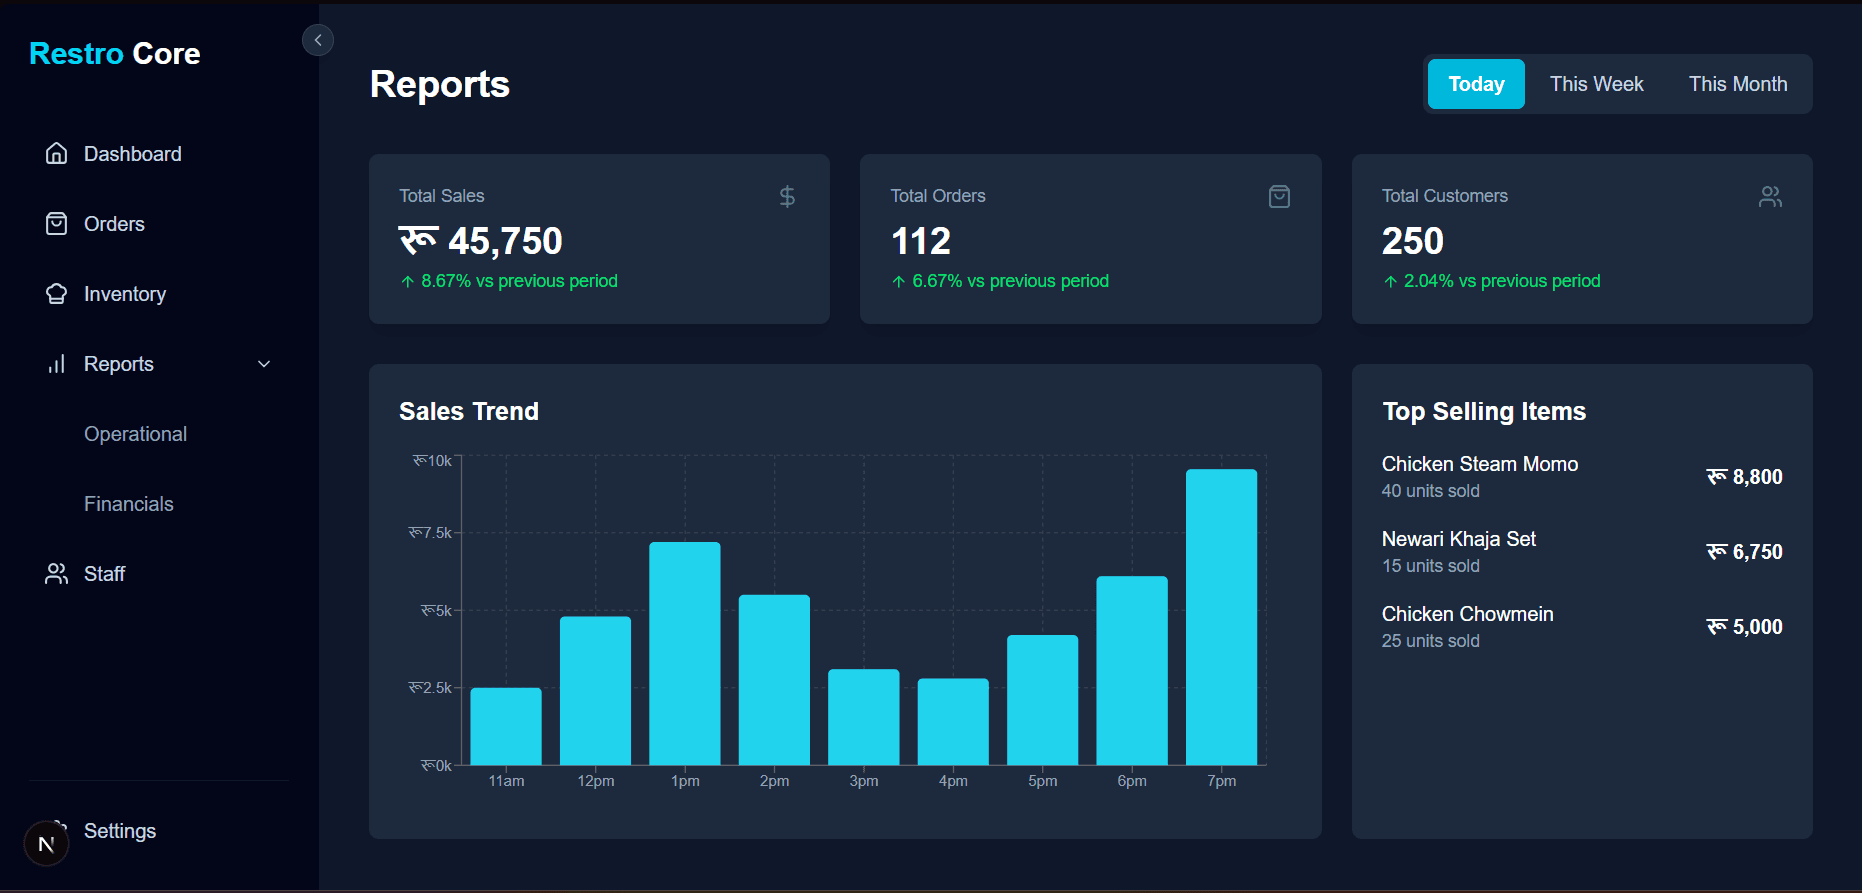Switch to This Week range
The width and height of the screenshot is (1862, 893).
pos(1596,84)
